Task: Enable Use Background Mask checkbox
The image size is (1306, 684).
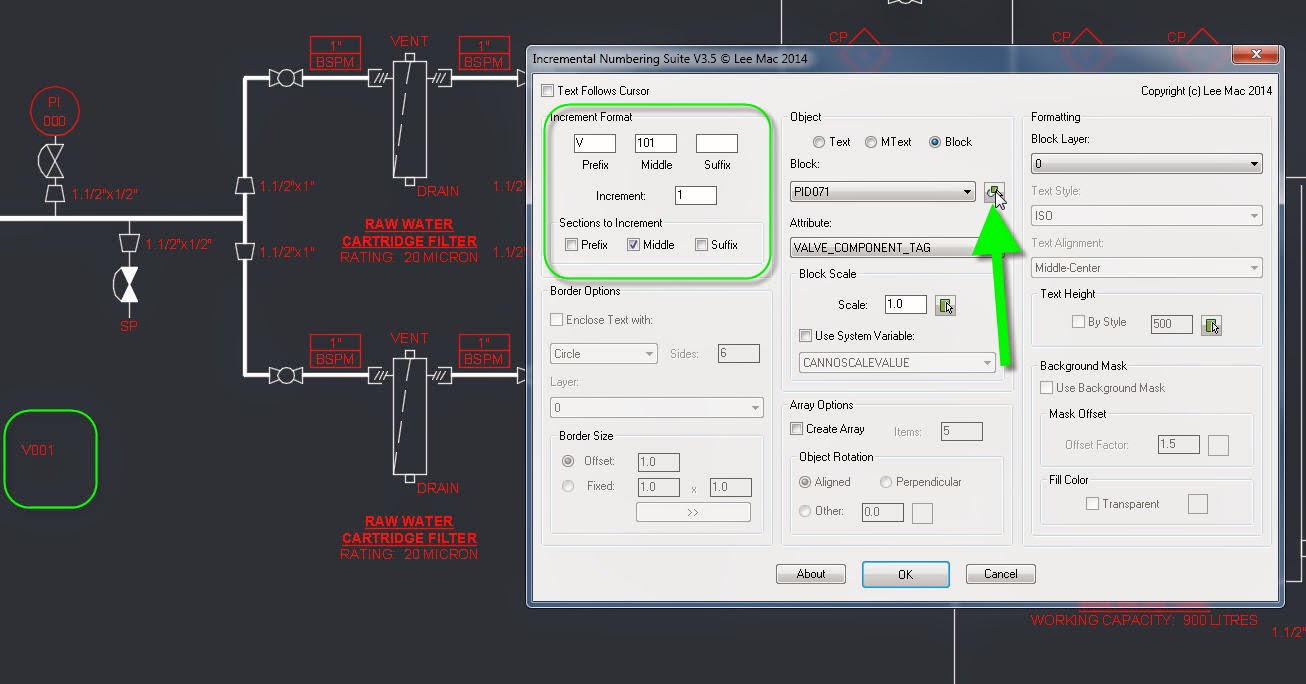Action: coord(1046,388)
